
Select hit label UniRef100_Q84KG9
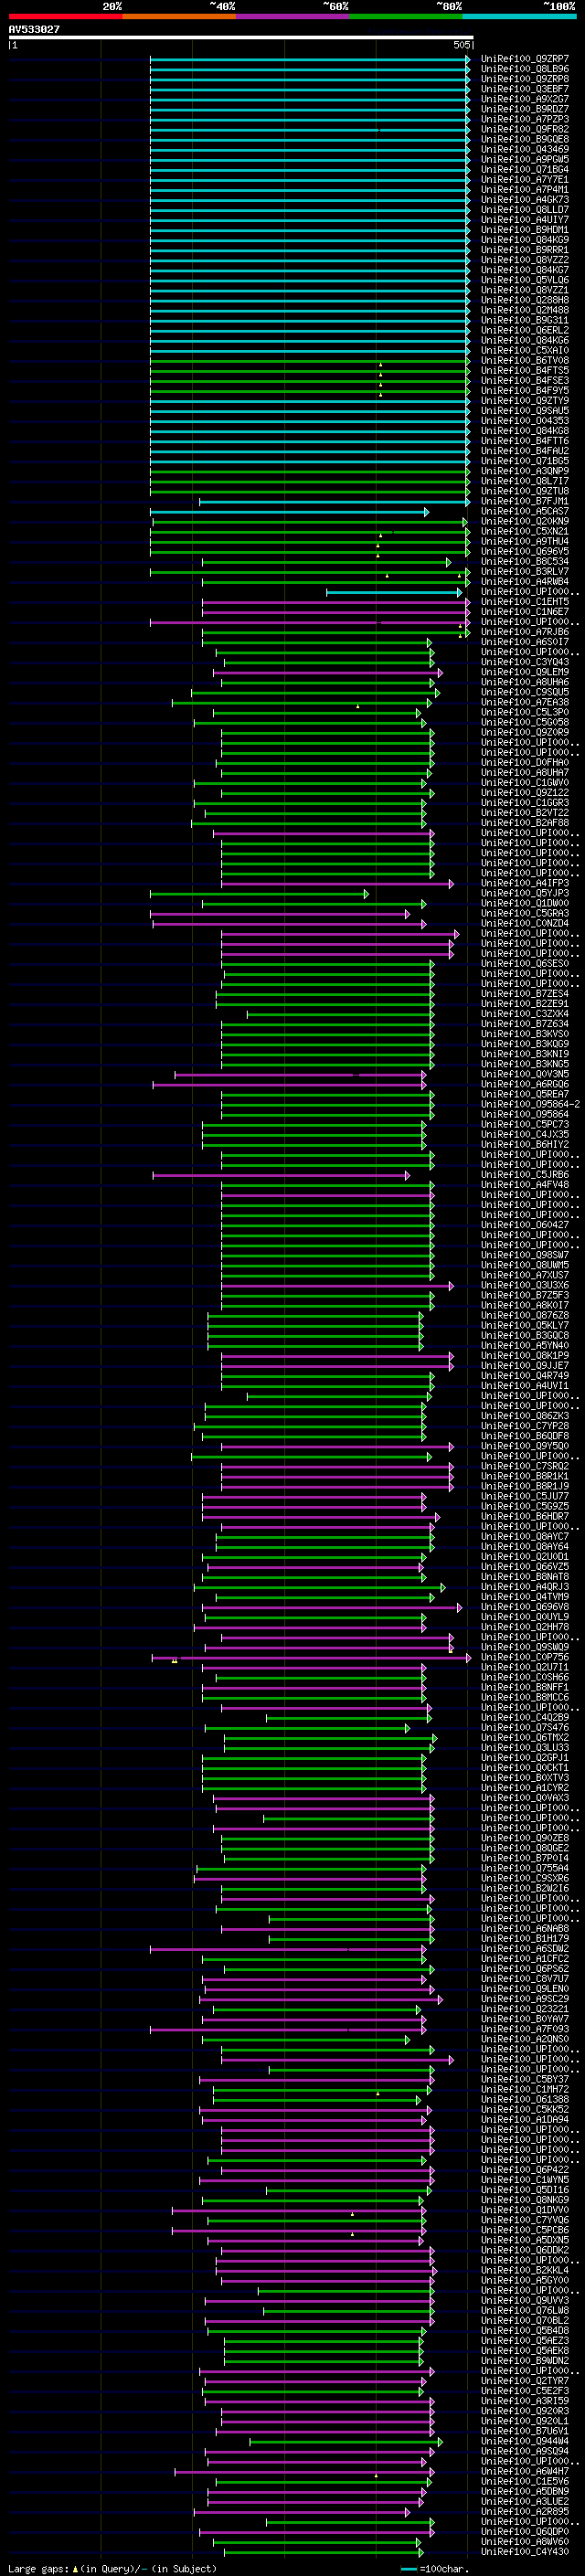coord(525,240)
